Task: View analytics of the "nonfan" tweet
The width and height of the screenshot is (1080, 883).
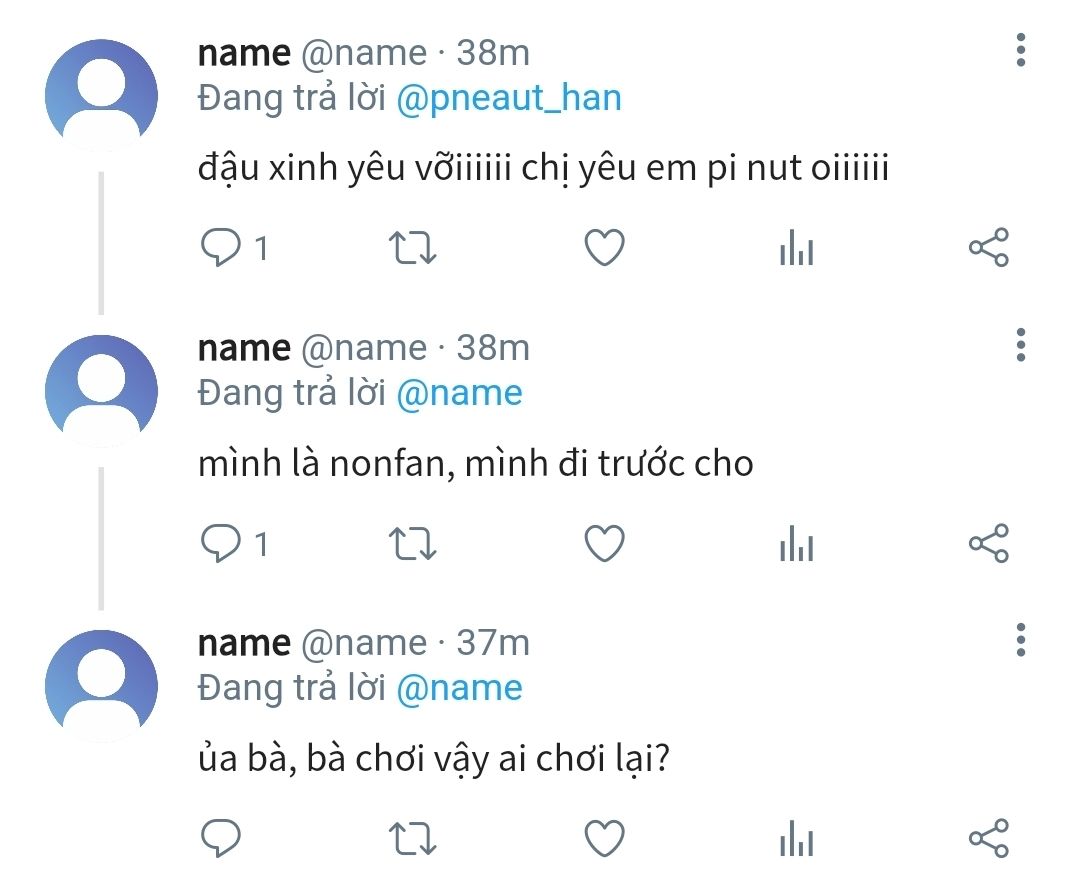Action: (796, 543)
